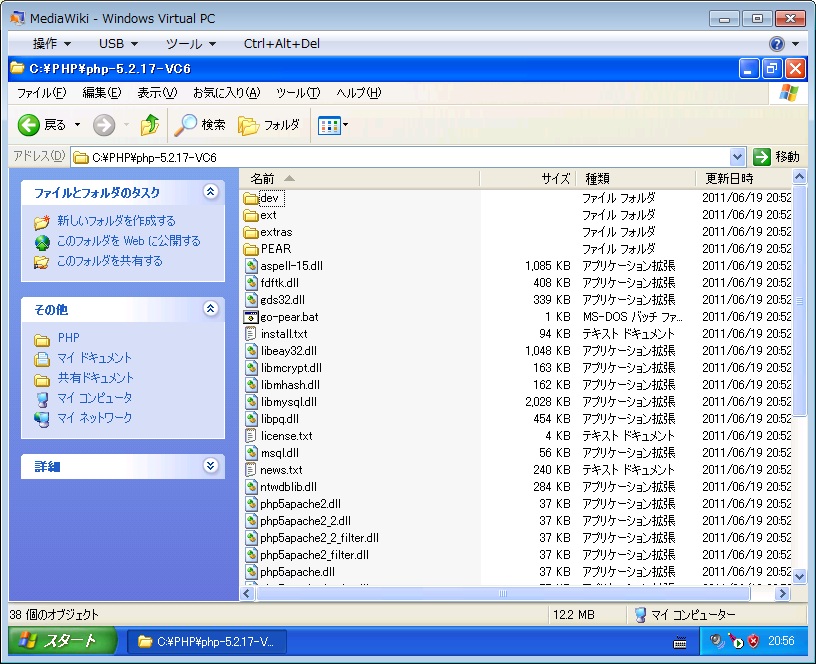
Task: Click the green Back arrow button
Action: [29, 125]
